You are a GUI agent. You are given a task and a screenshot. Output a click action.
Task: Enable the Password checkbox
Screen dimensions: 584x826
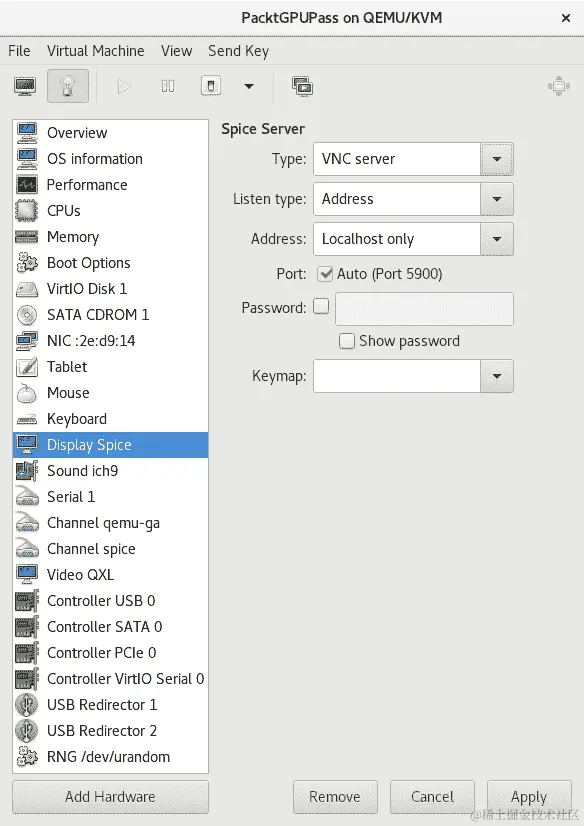coord(320,307)
